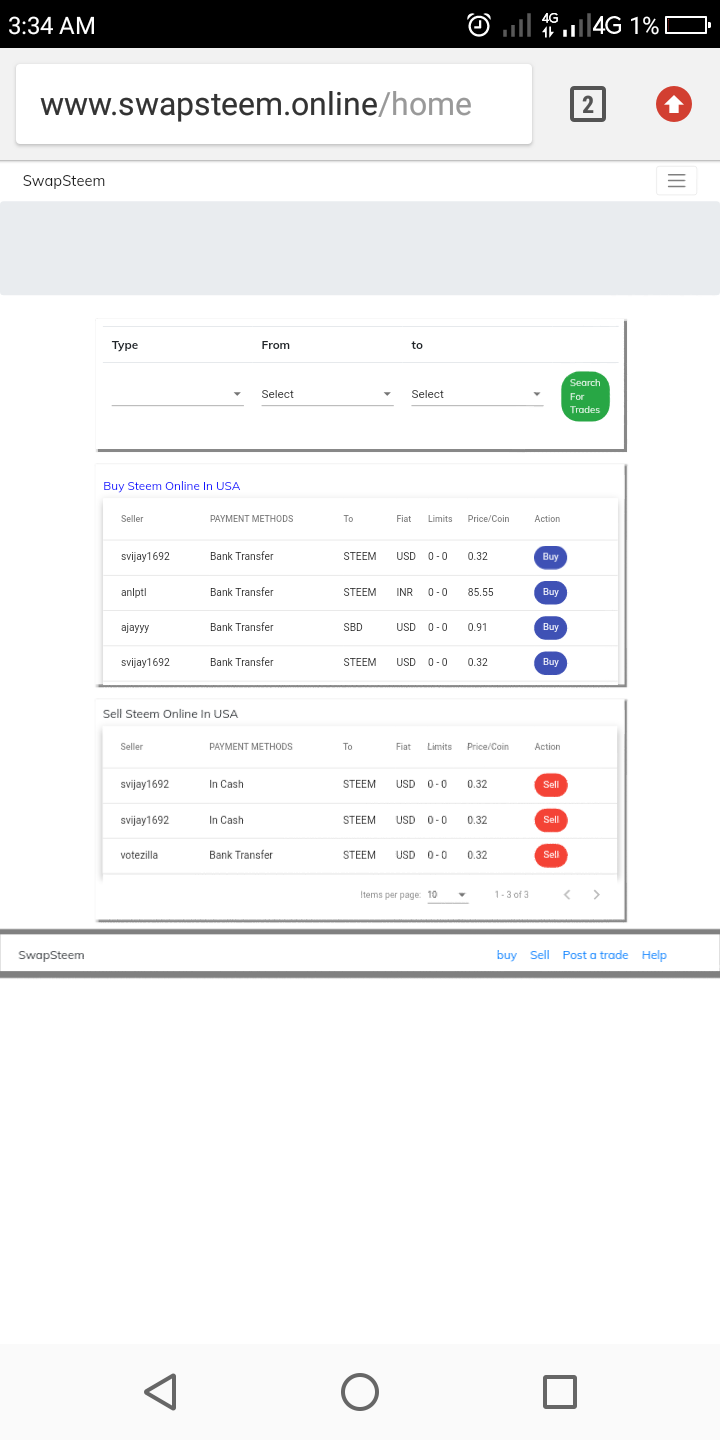Viewport: 720px width, 1440px height.
Task: Tap the browser URL address bar
Action: coord(273,104)
